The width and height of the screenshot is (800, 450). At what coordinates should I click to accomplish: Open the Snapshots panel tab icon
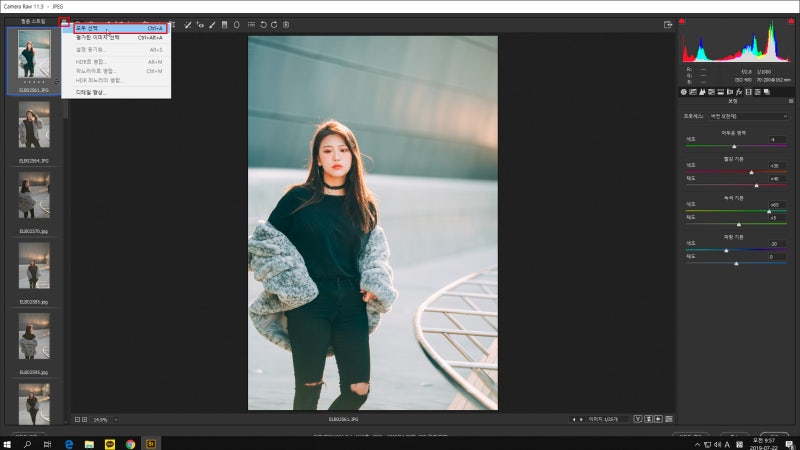[767, 92]
